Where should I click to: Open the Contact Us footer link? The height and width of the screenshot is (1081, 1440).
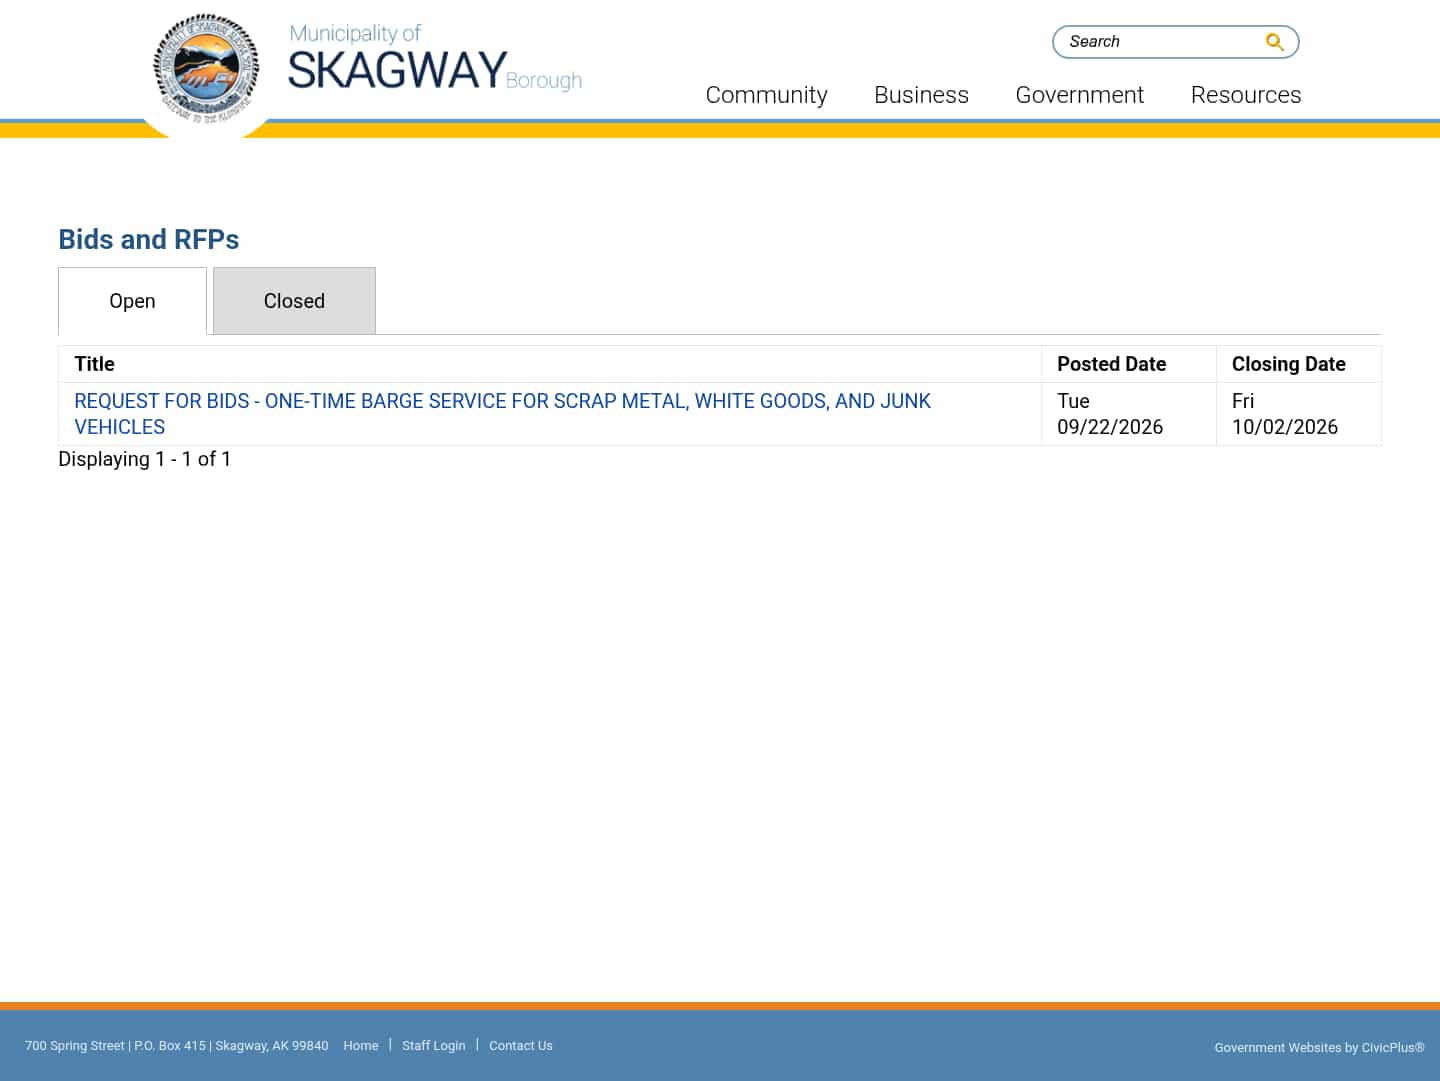point(520,1045)
